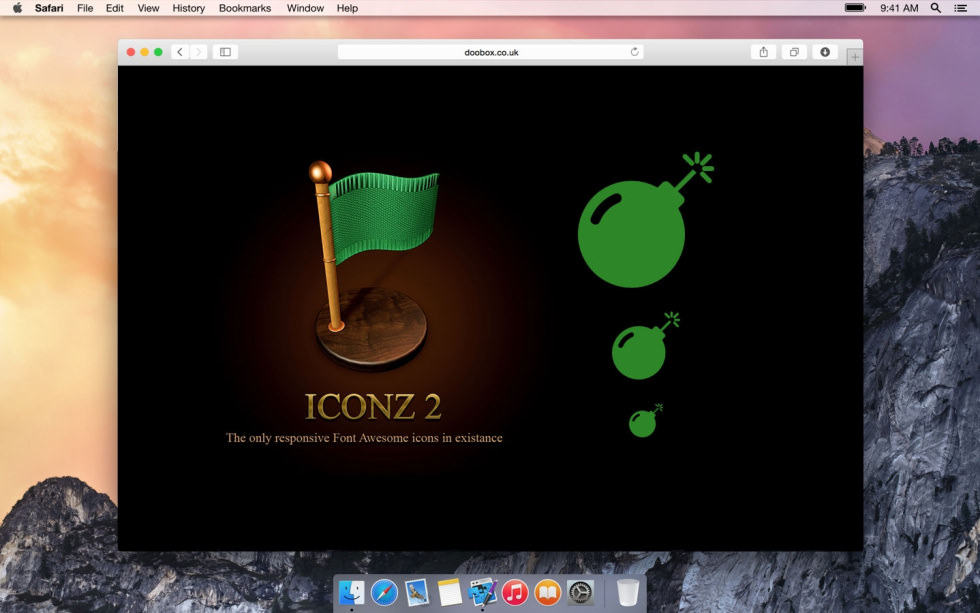Open the Apple menu
The width and height of the screenshot is (980, 613).
pyautogui.click(x=18, y=8)
